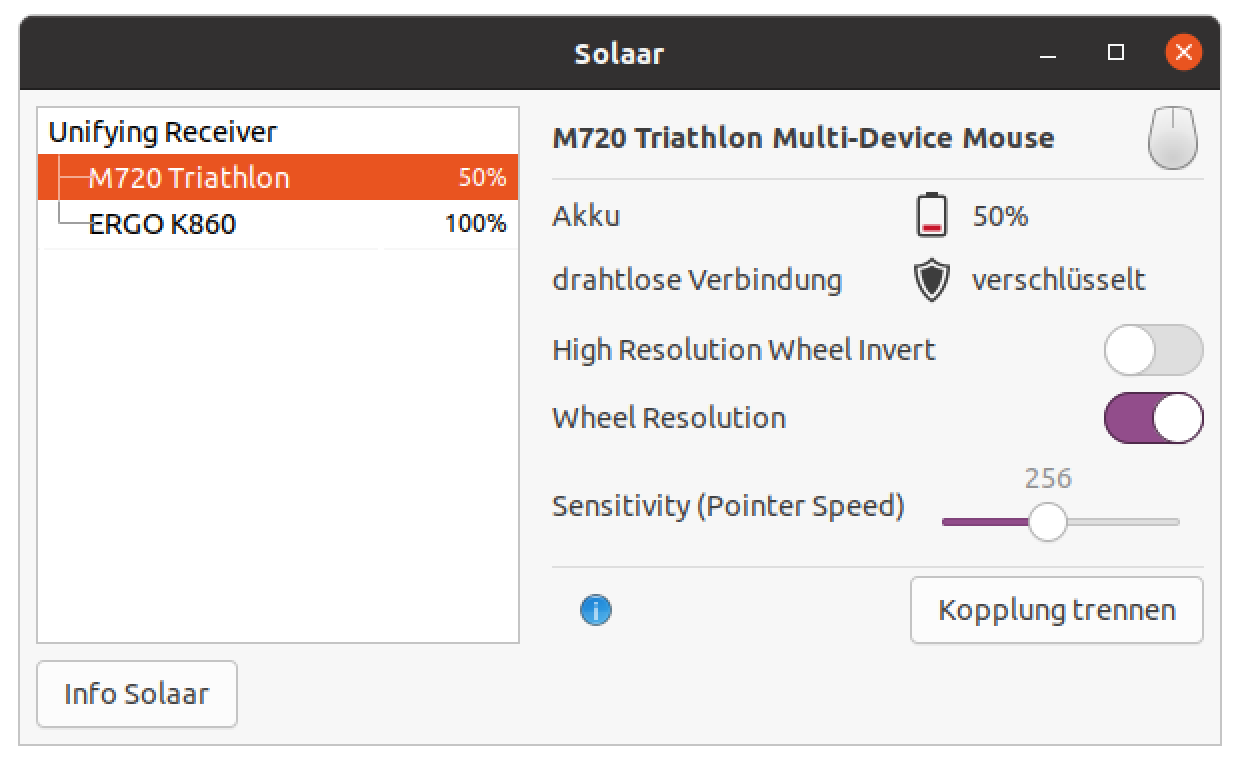Screen dimensions: 1240x764
Task: Close the Solaar window
Action: tap(1183, 53)
